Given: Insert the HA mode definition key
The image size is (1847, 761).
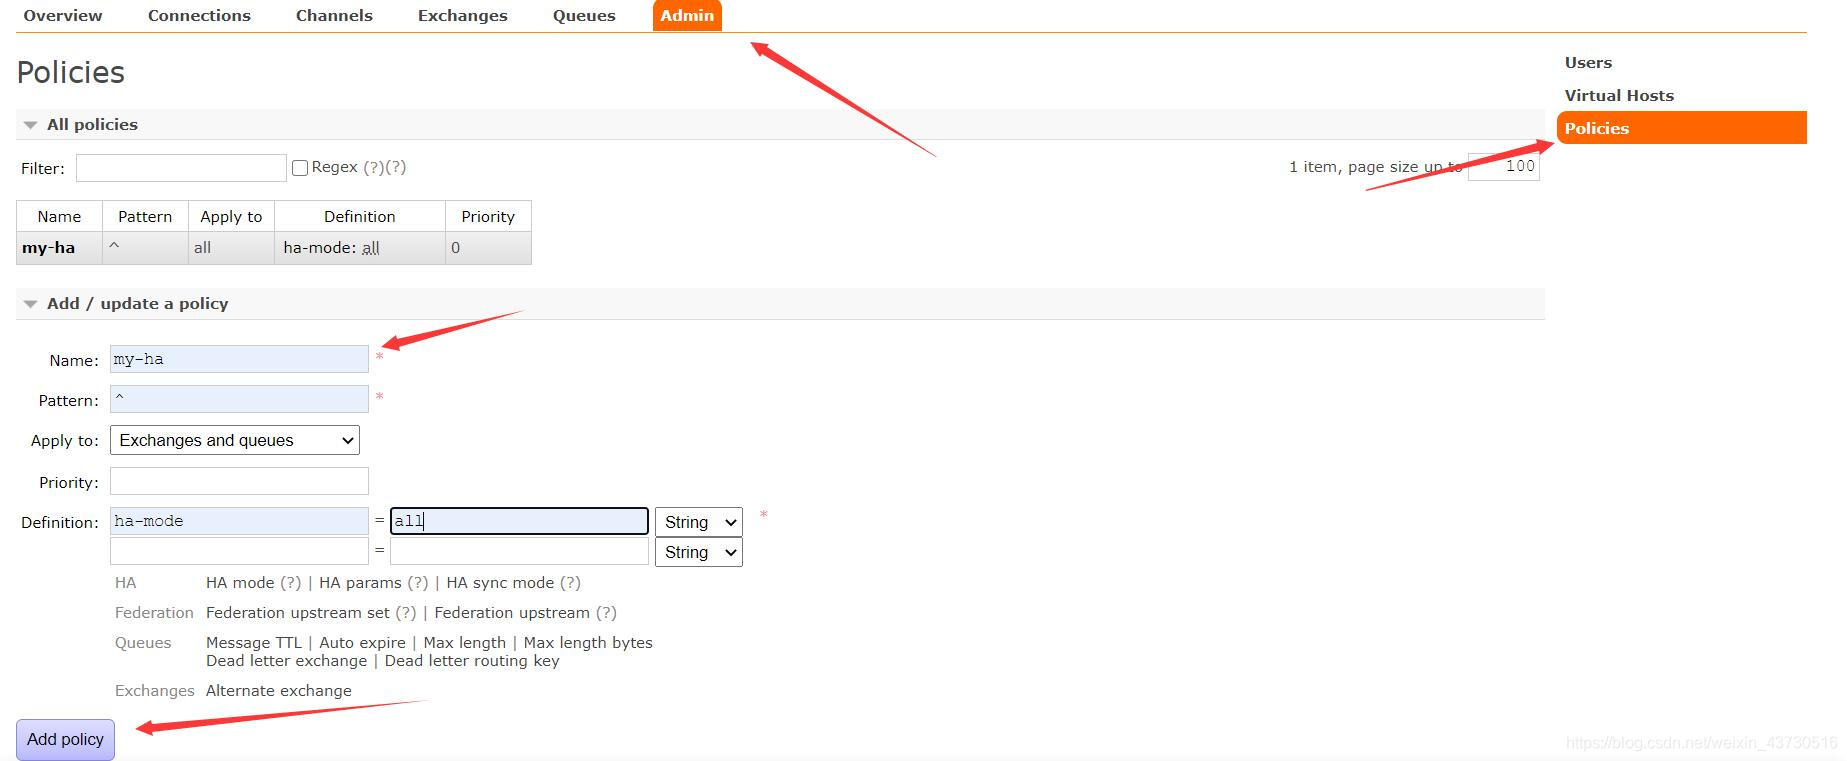Looking at the screenshot, I should pos(240,583).
